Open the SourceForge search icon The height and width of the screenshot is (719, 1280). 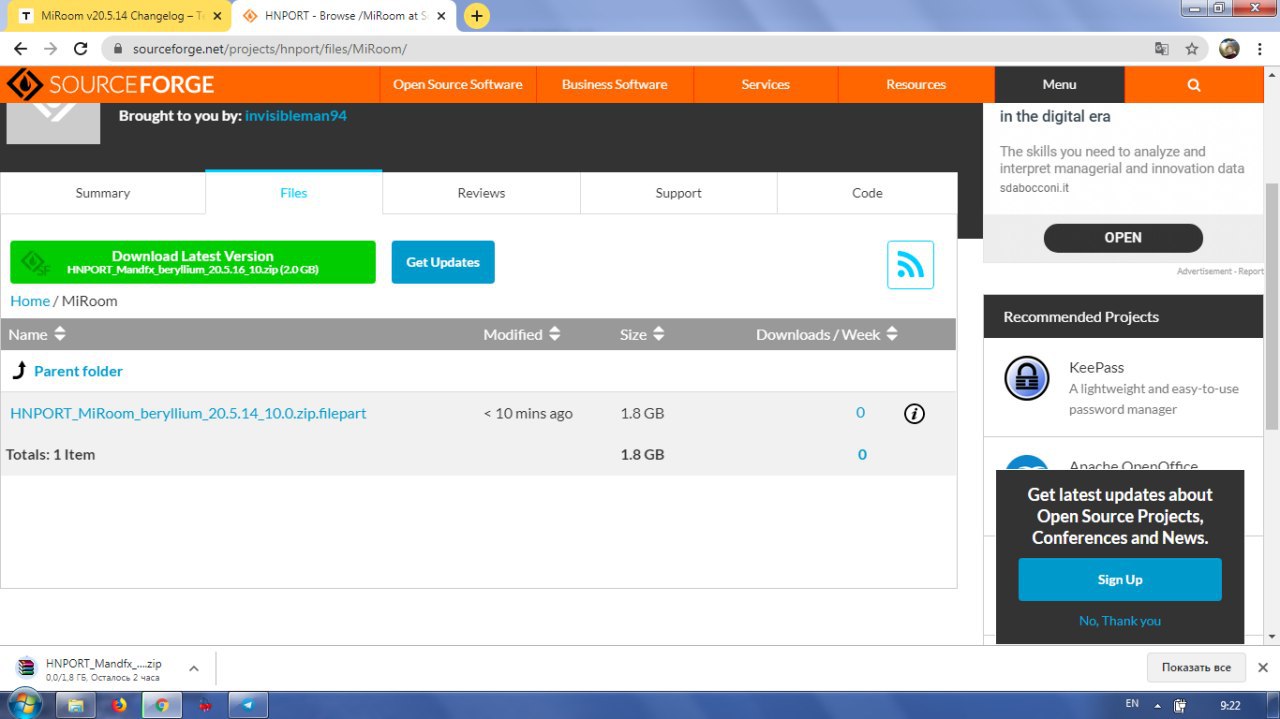tap(1193, 85)
